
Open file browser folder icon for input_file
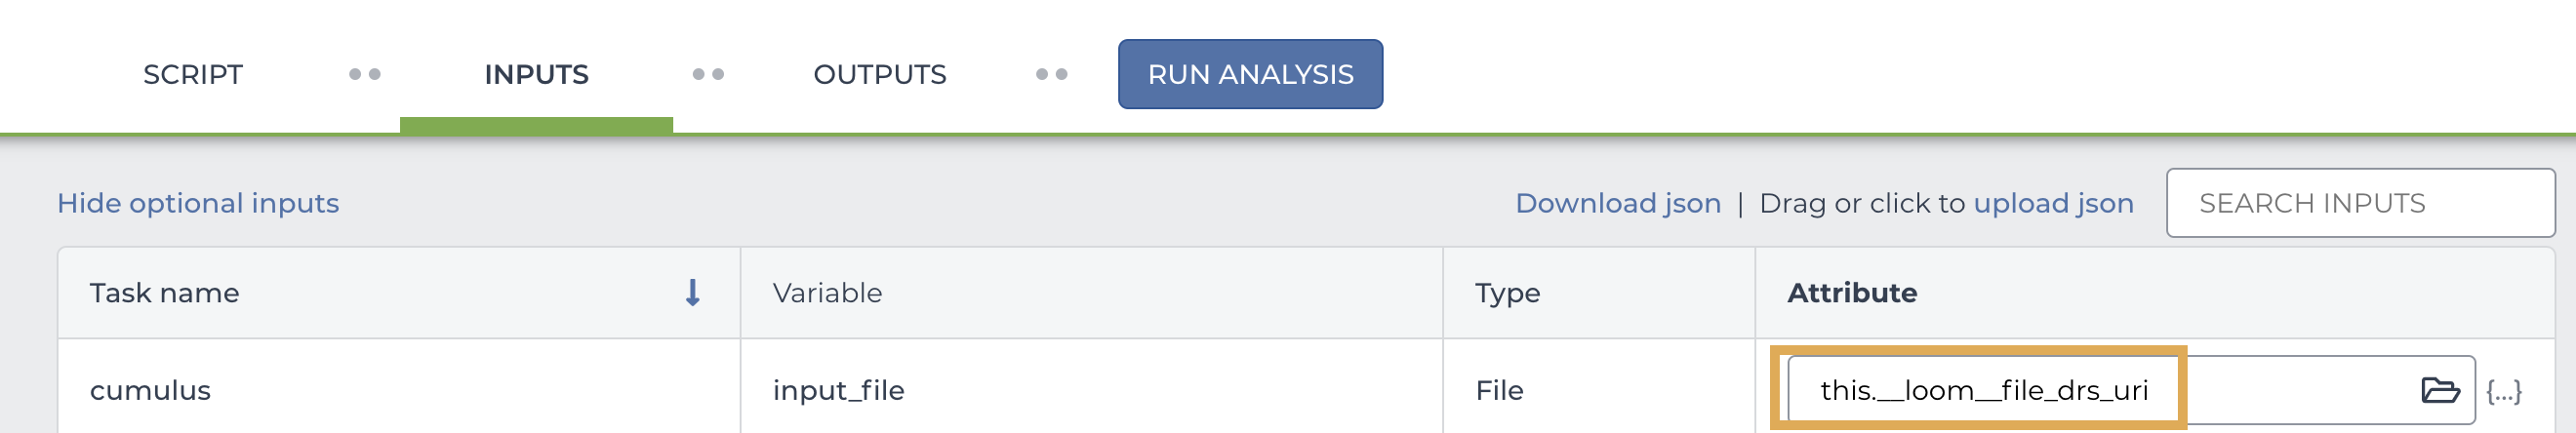pyautogui.click(x=2439, y=390)
